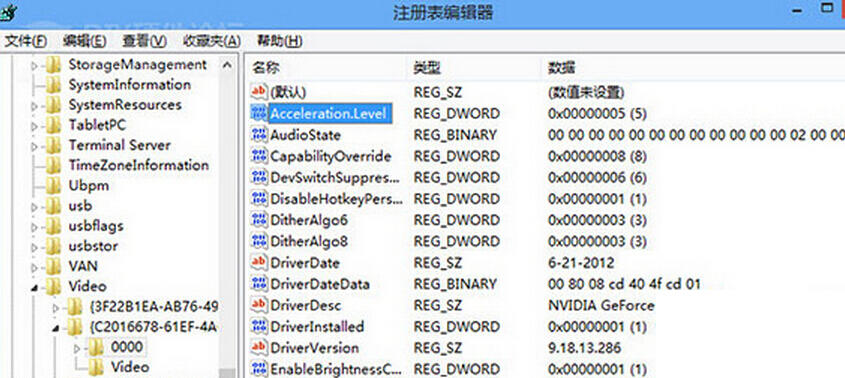Click the Ubpm folder icon
Screen dimensions: 845x378
(53, 186)
